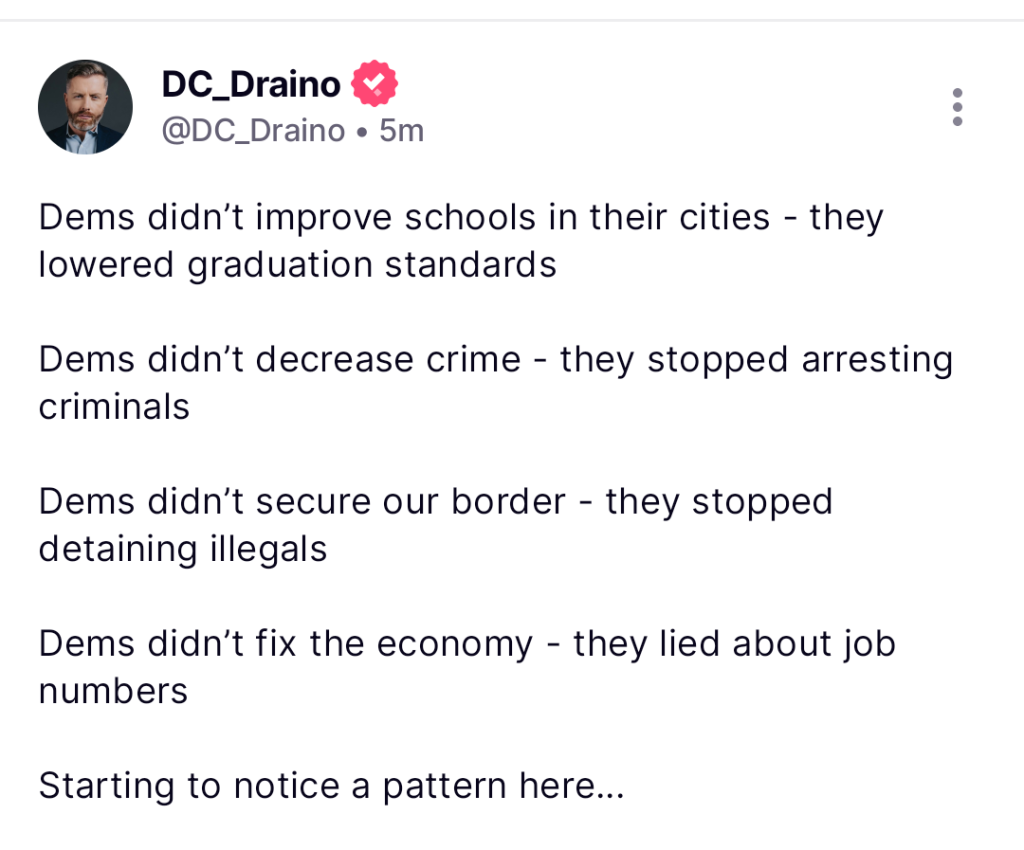The height and width of the screenshot is (850, 1024).
Task: Open the @DC_Draino handle link
Action: tap(253, 130)
